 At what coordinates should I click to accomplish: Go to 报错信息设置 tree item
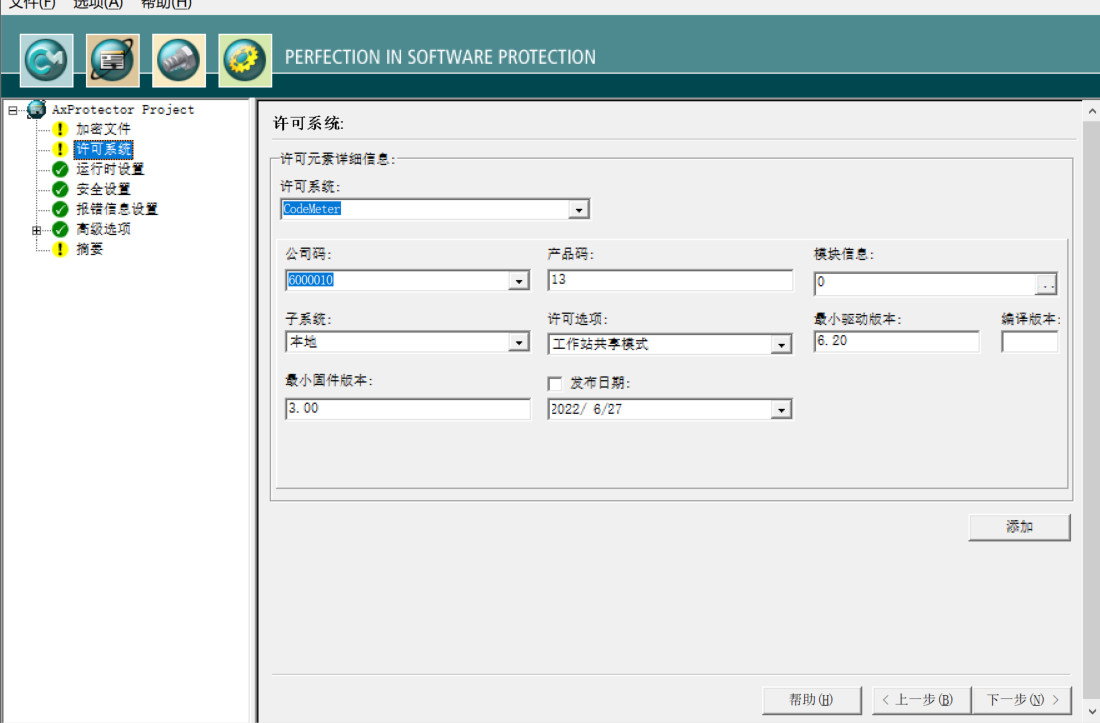click(117, 209)
